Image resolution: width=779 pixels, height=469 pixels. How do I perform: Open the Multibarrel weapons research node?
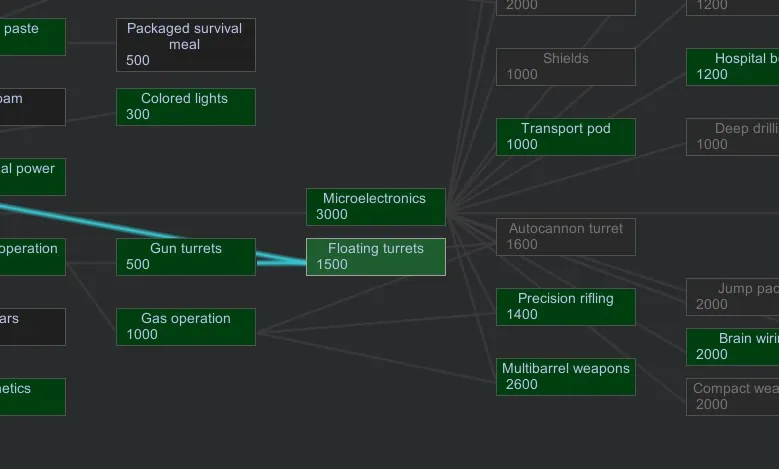(565, 377)
